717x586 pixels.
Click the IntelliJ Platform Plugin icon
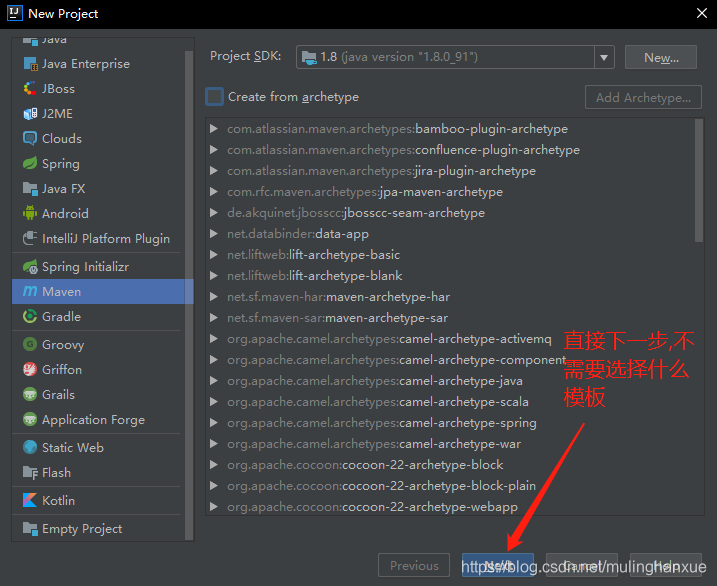30,239
